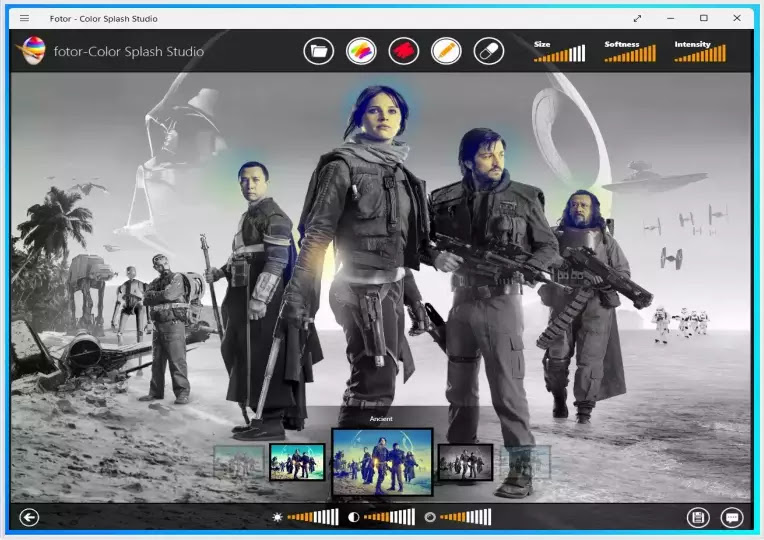The height and width of the screenshot is (540, 764).
Task: Click the saturation ring icon
Action: [x=430, y=517]
